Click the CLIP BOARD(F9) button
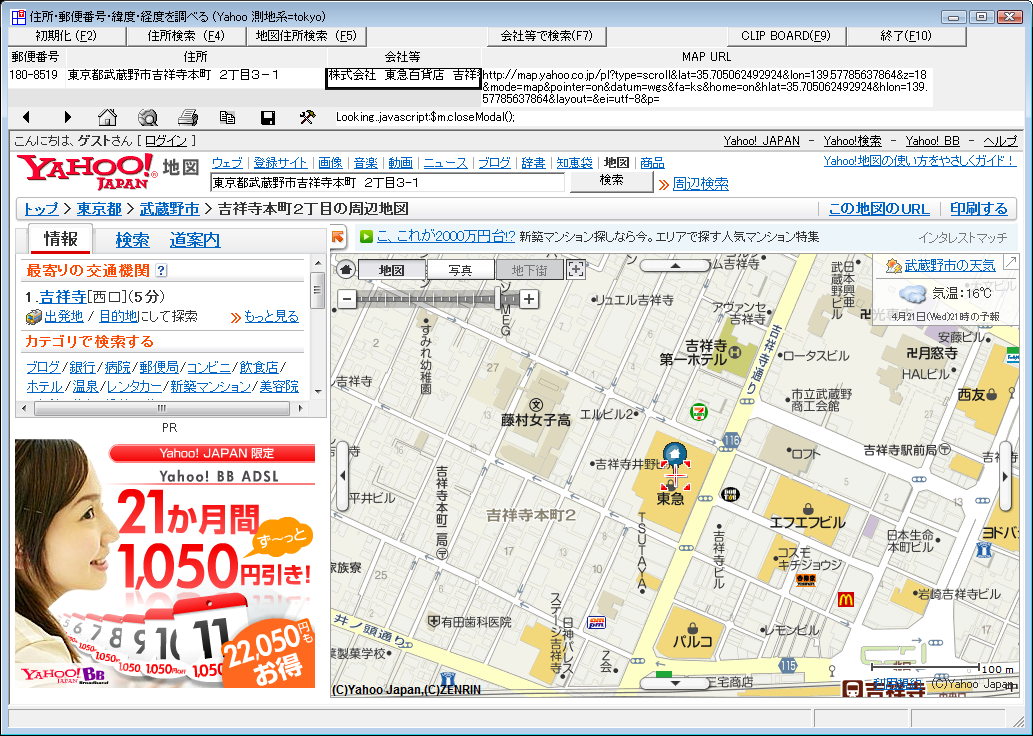 pyautogui.click(x=786, y=36)
